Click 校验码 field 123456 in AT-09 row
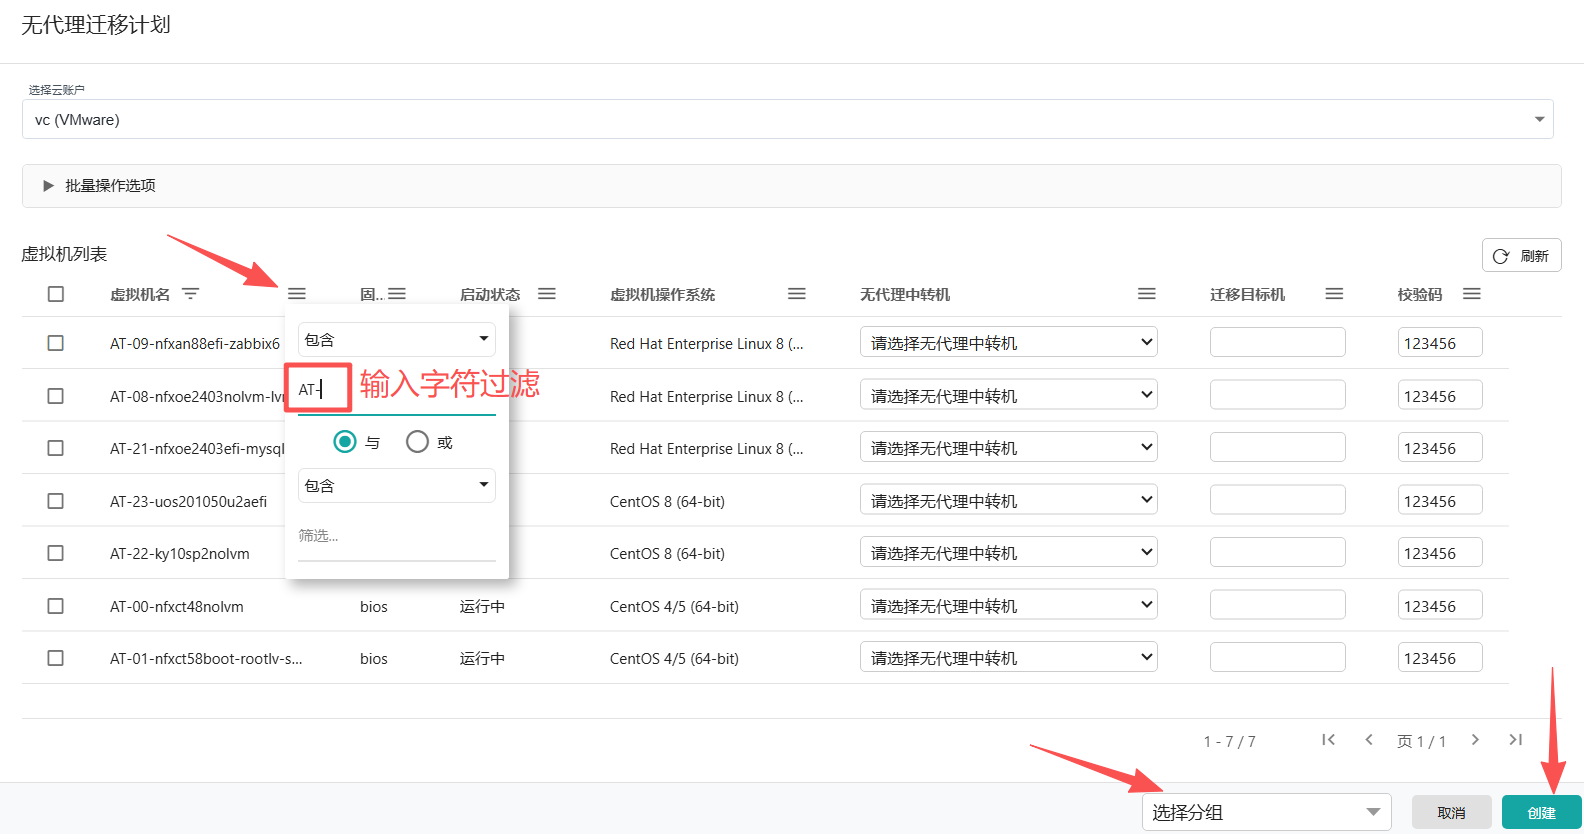Screen dimensions: 1584x834 pos(1440,342)
